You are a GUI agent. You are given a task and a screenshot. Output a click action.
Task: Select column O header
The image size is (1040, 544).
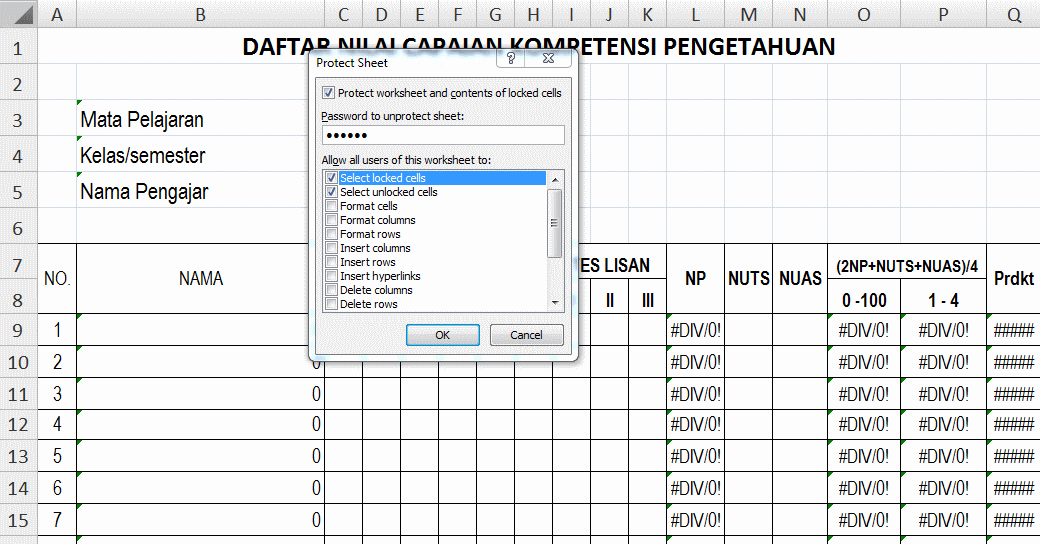coord(864,14)
